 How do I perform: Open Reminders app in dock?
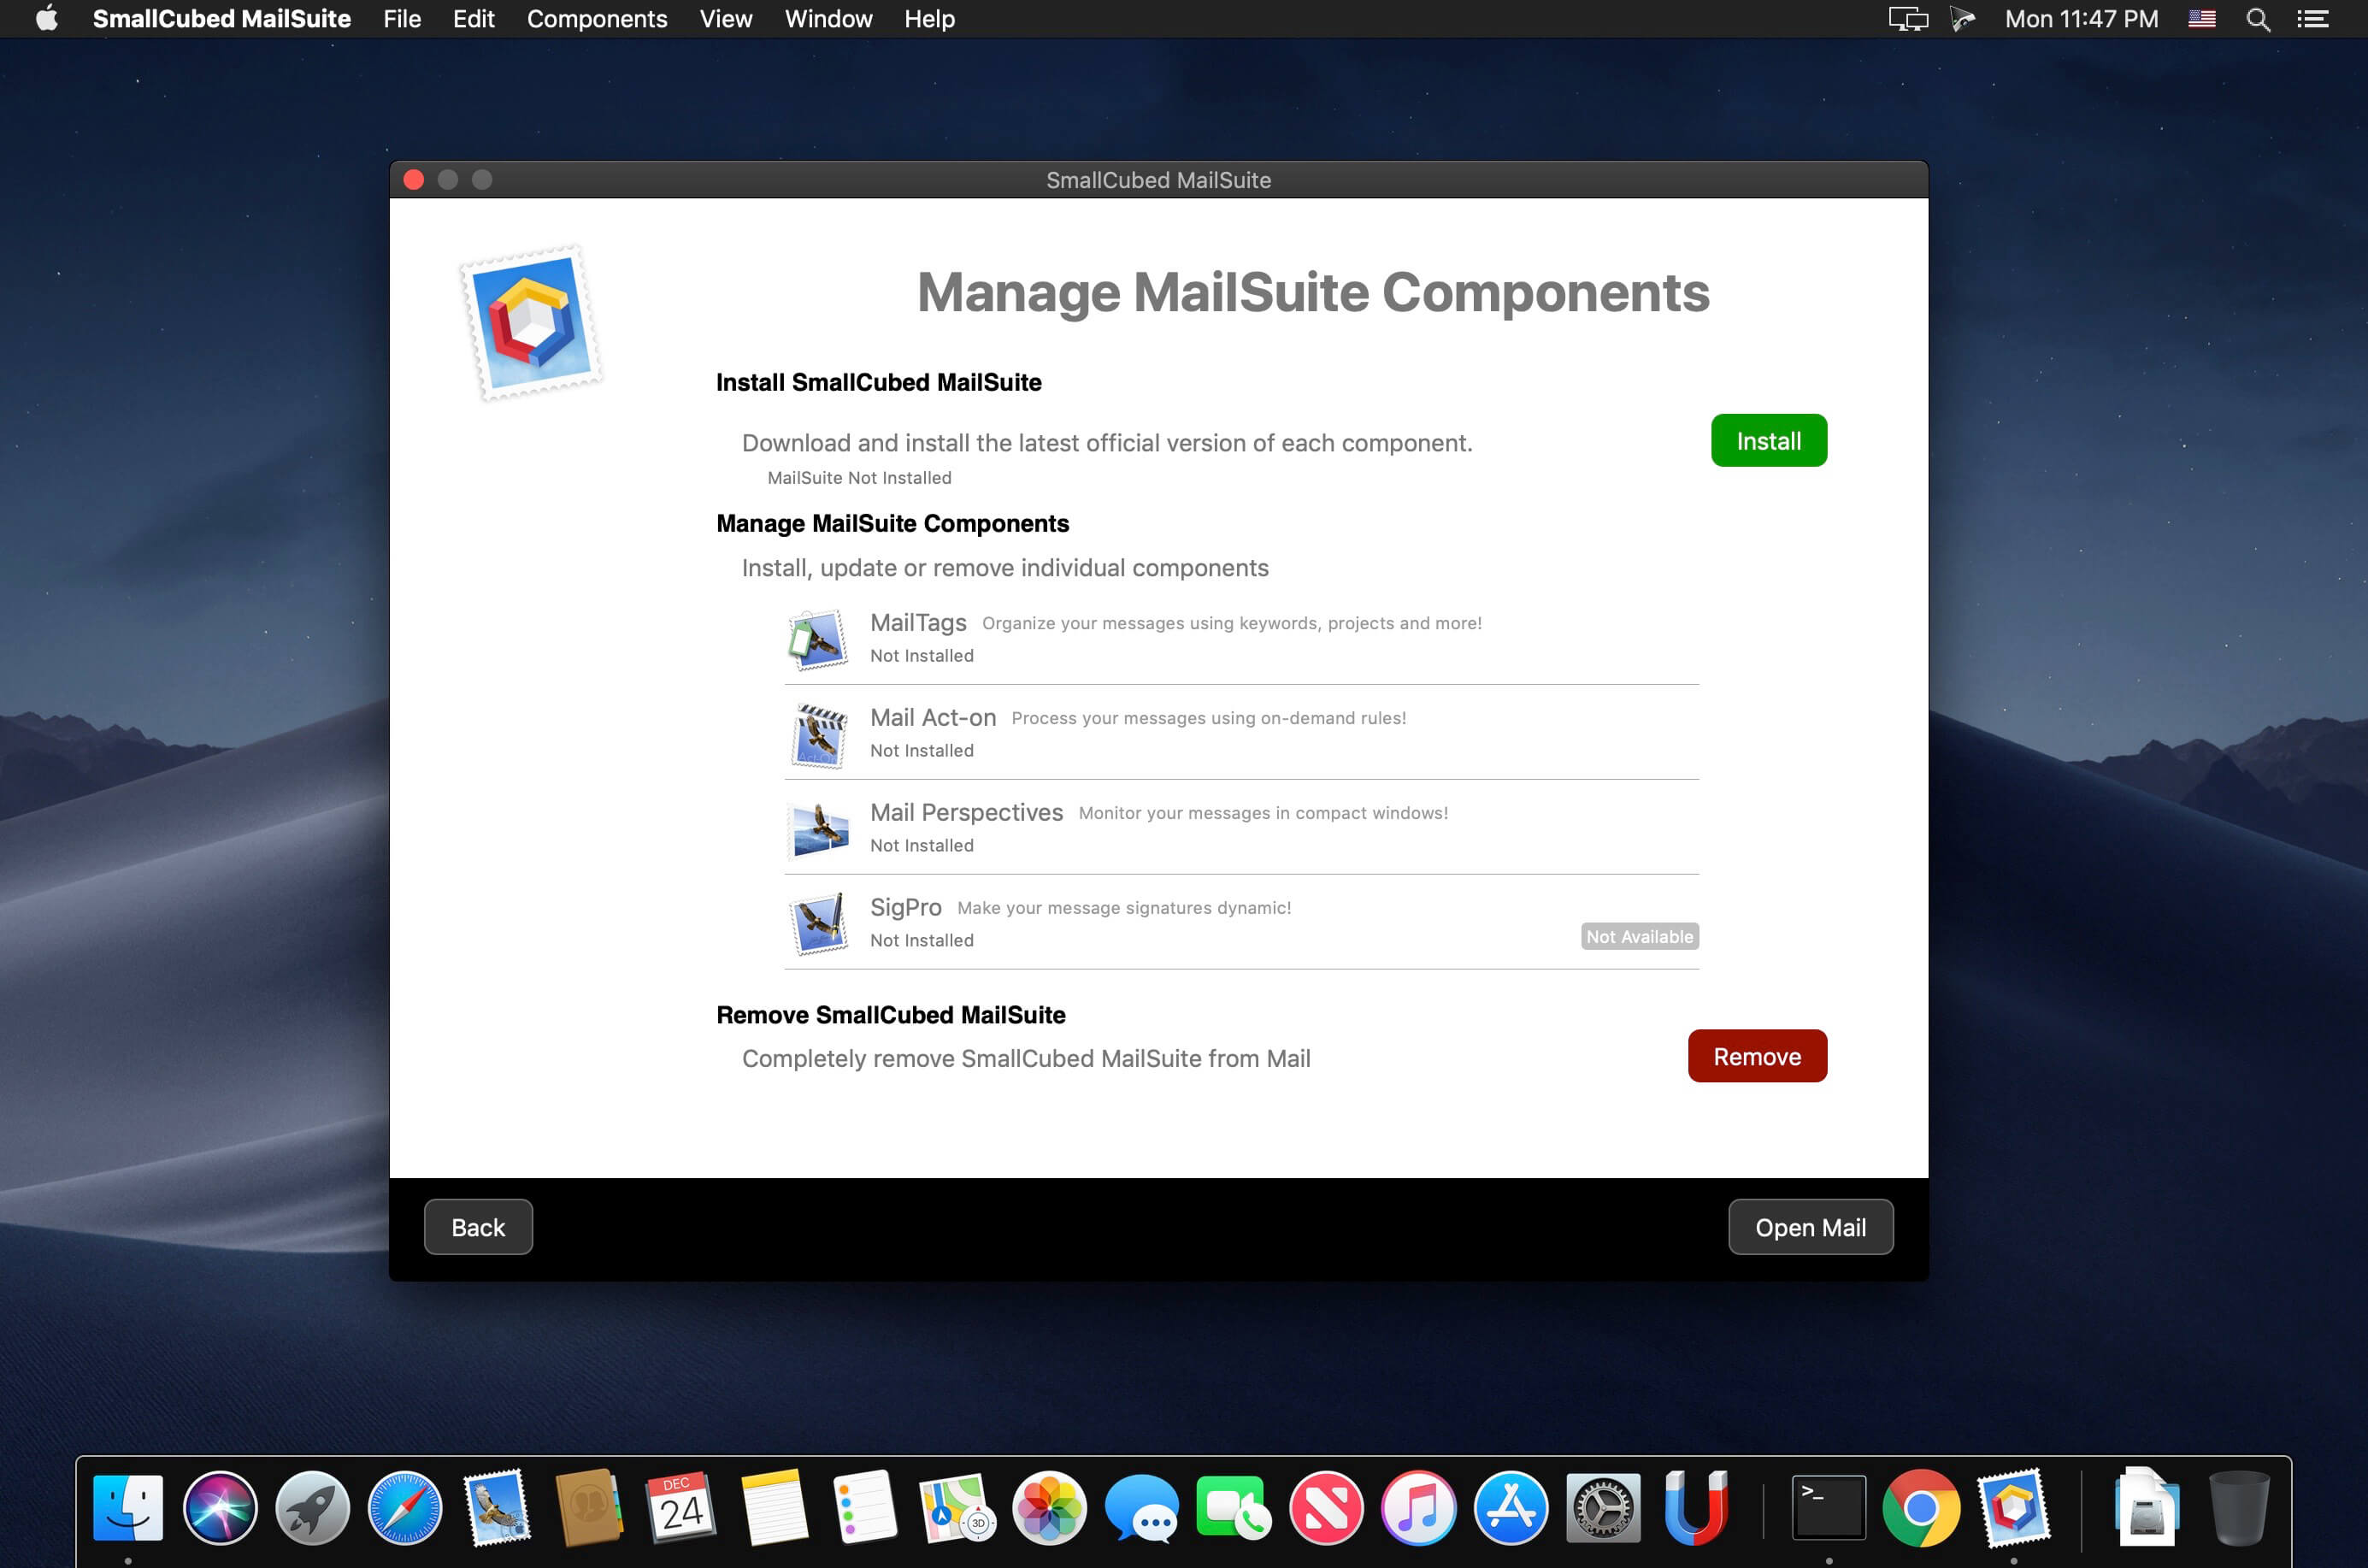(x=865, y=1508)
